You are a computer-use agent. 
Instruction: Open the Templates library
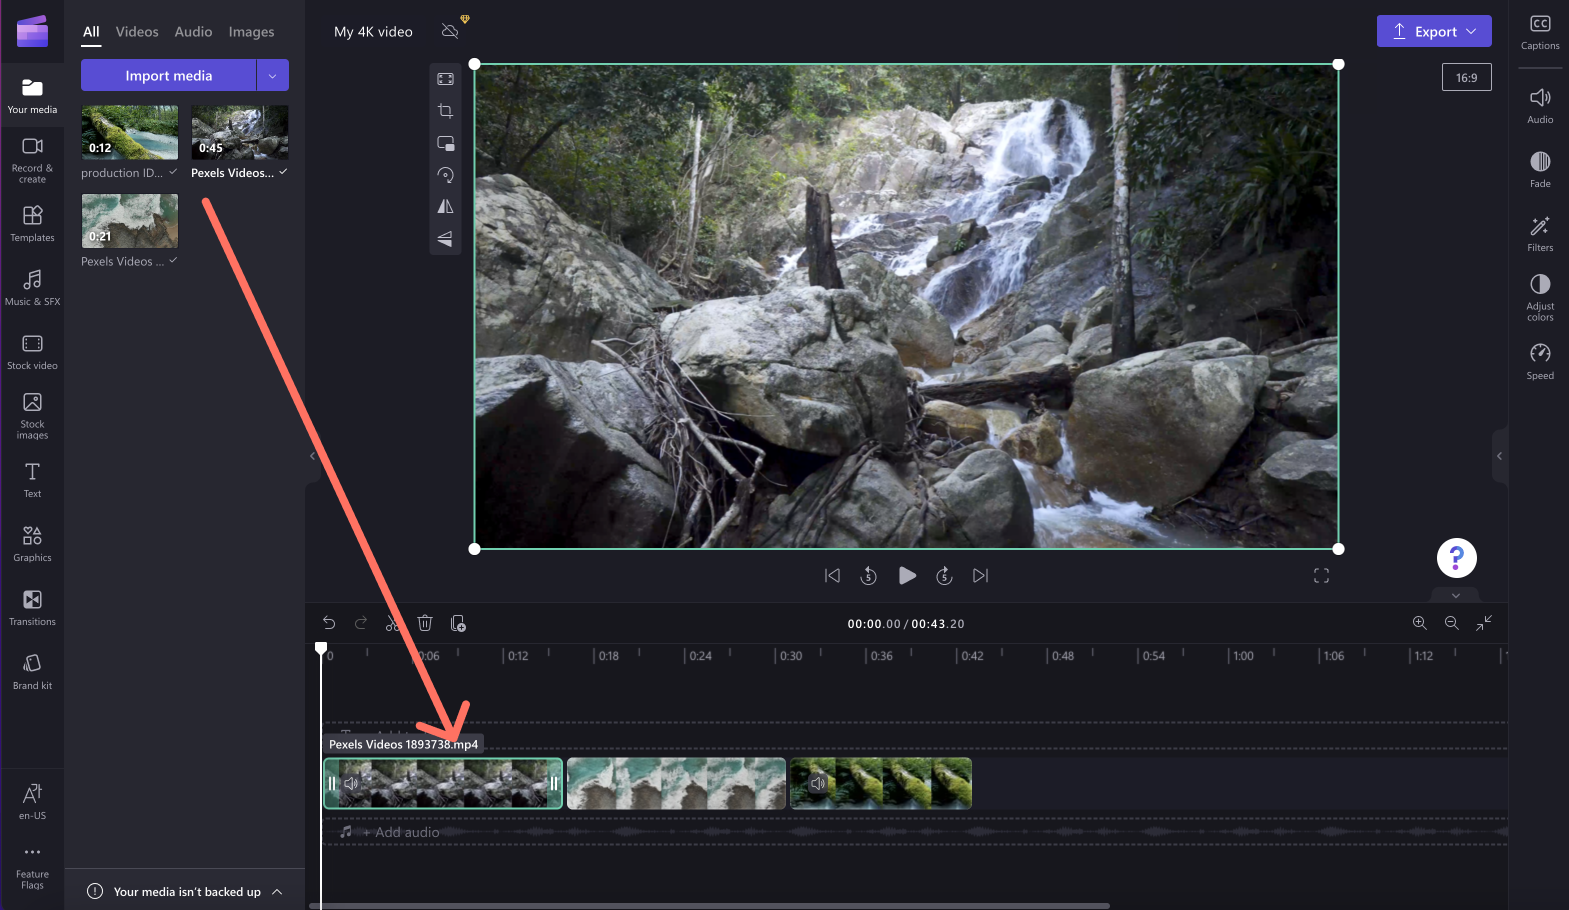[x=32, y=223]
